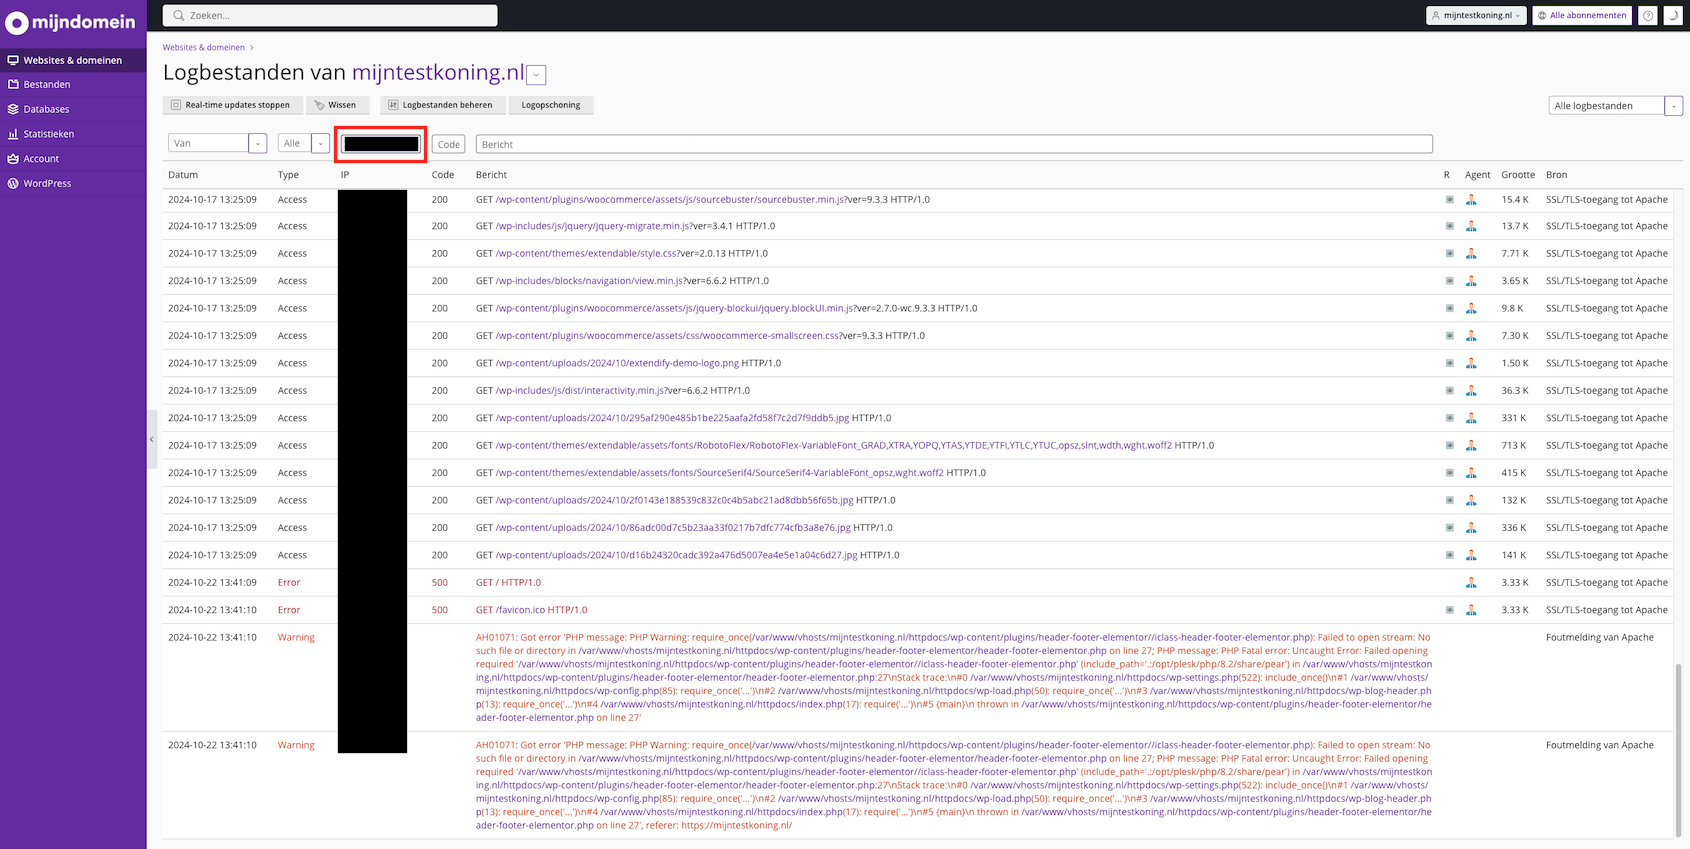The image size is (1690, 849).
Task: Go to Statistieken in the sidebar
Action: pyautogui.click(x=48, y=134)
